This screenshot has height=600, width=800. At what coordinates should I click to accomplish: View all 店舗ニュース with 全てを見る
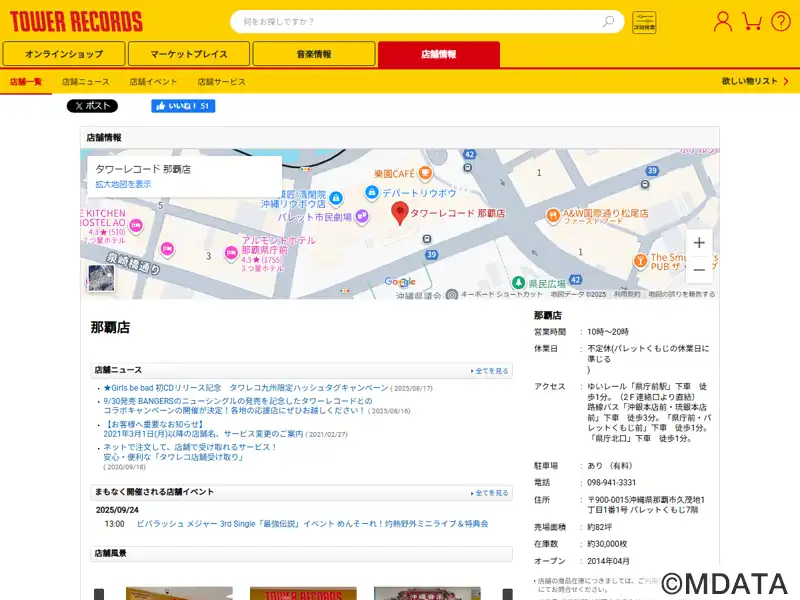489,371
